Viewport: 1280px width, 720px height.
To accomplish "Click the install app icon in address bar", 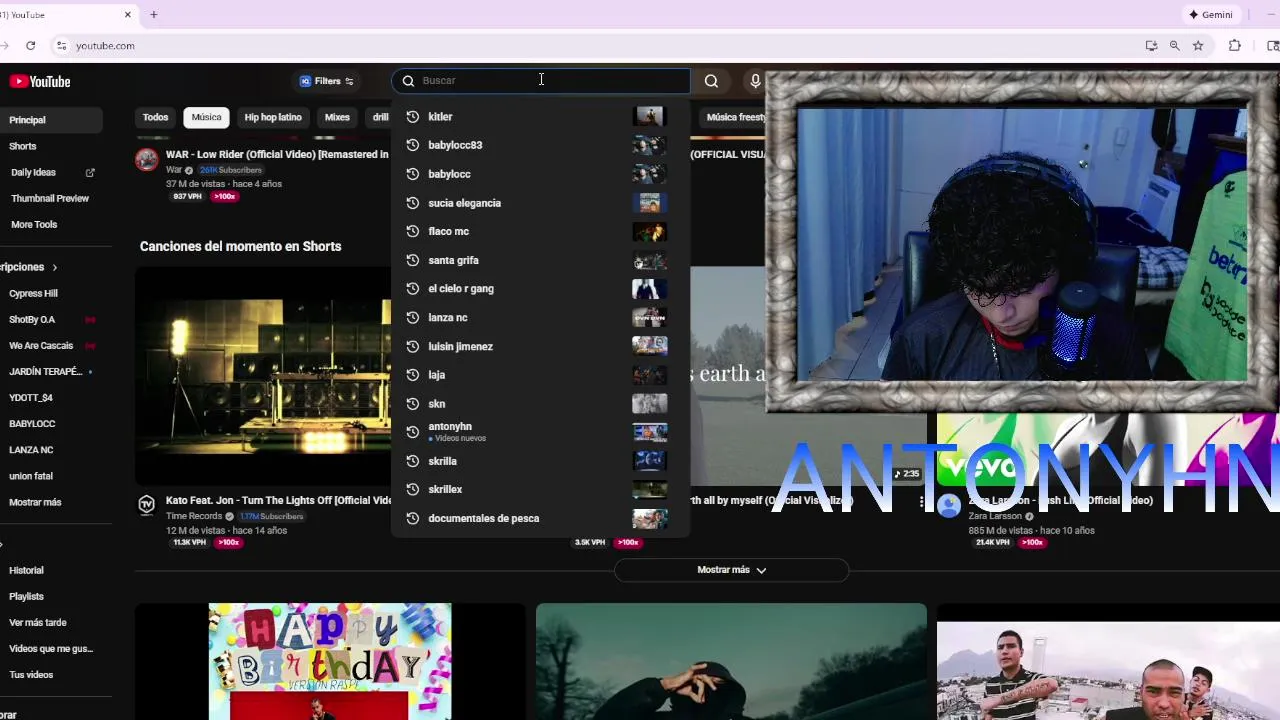I will click(x=1151, y=45).
